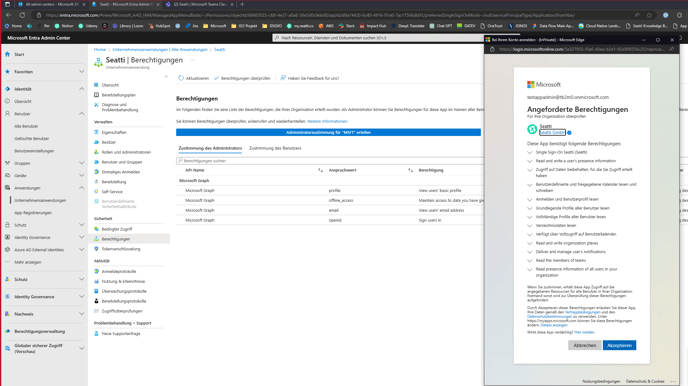This screenshot has width=688, height=386.
Task: Switch to Zustimmung des Benutzers tab
Action: pyautogui.click(x=275, y=148)
